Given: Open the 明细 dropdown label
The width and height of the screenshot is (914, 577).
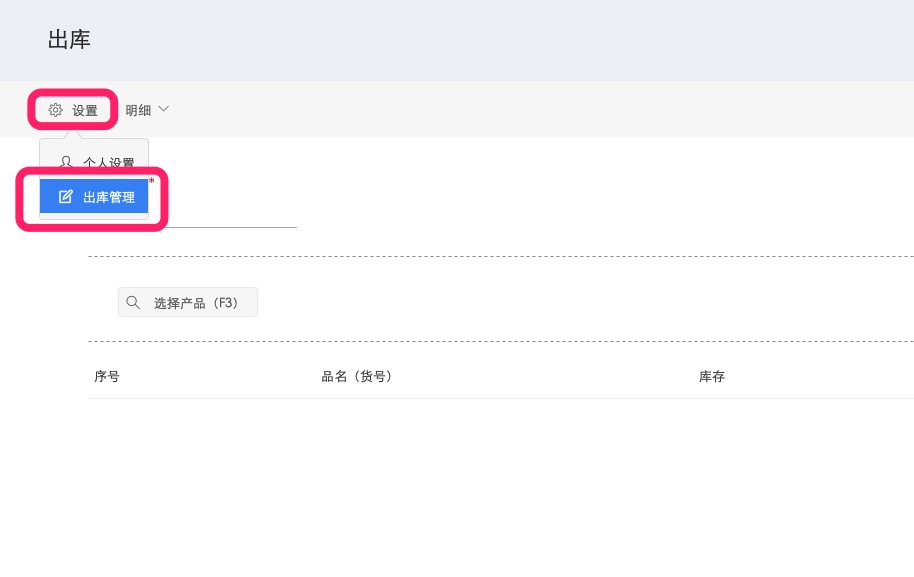Looking at the screenshot, I should click(138, 110).
